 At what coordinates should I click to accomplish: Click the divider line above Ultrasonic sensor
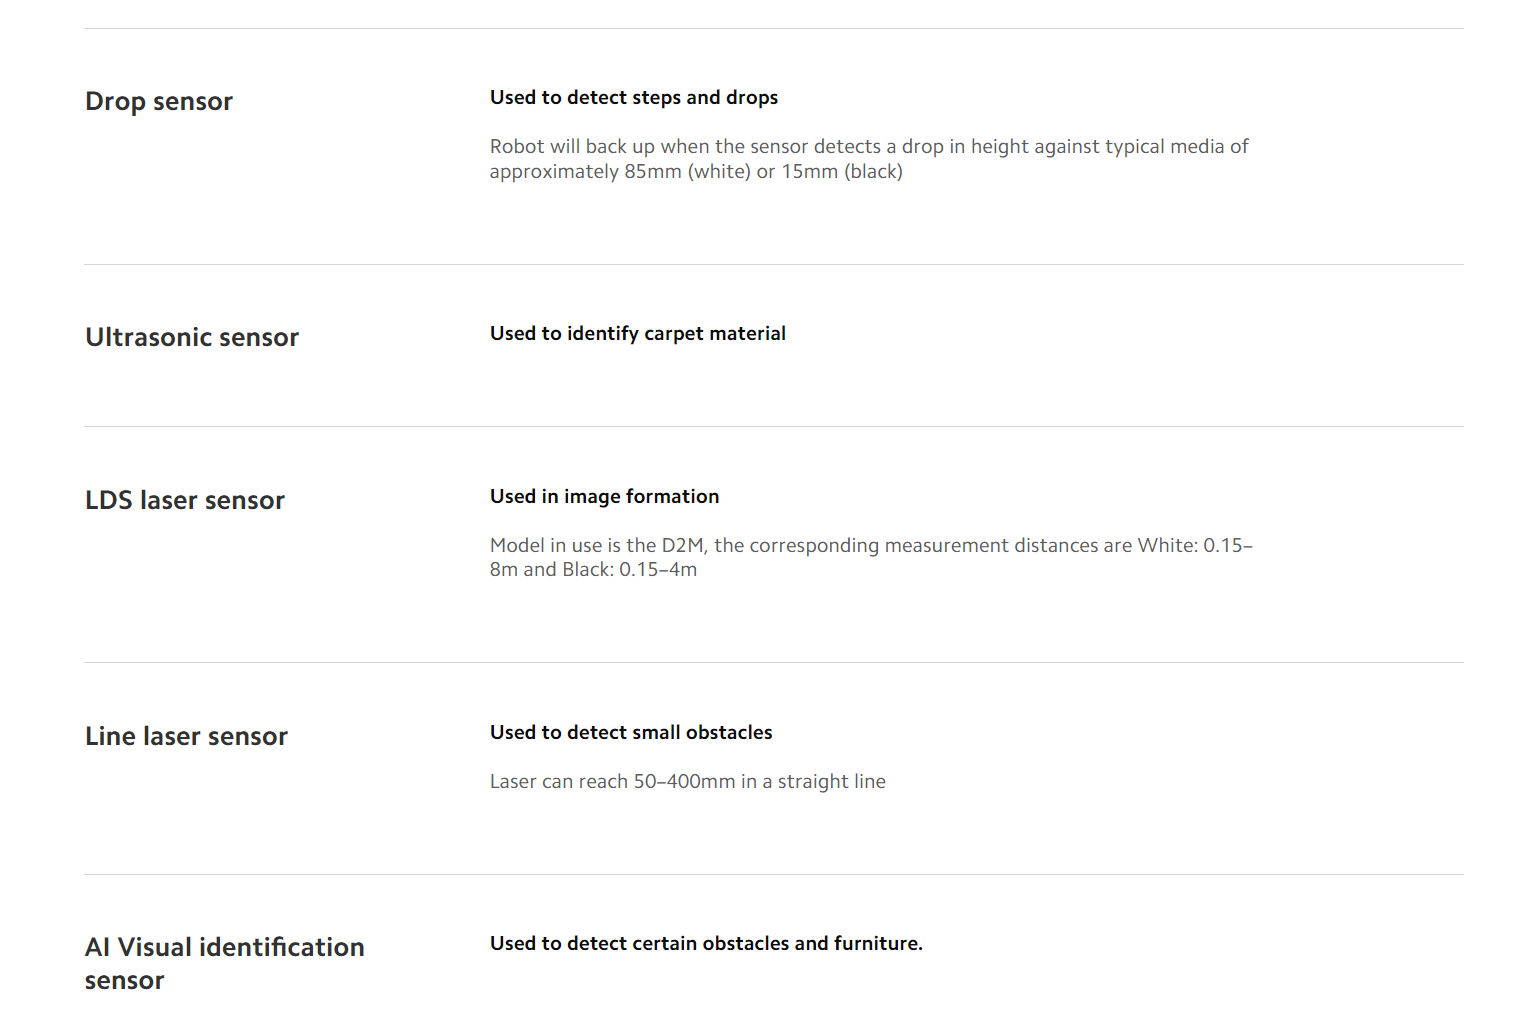[774, 264]
